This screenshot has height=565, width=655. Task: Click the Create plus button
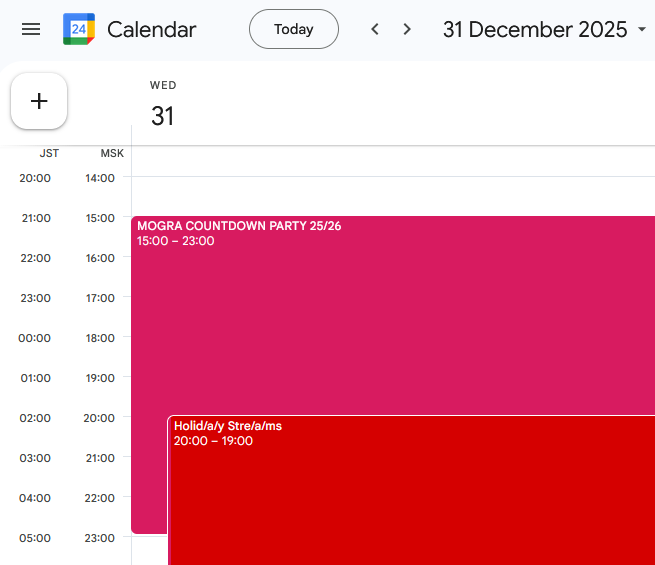click(x=39, y=101)
